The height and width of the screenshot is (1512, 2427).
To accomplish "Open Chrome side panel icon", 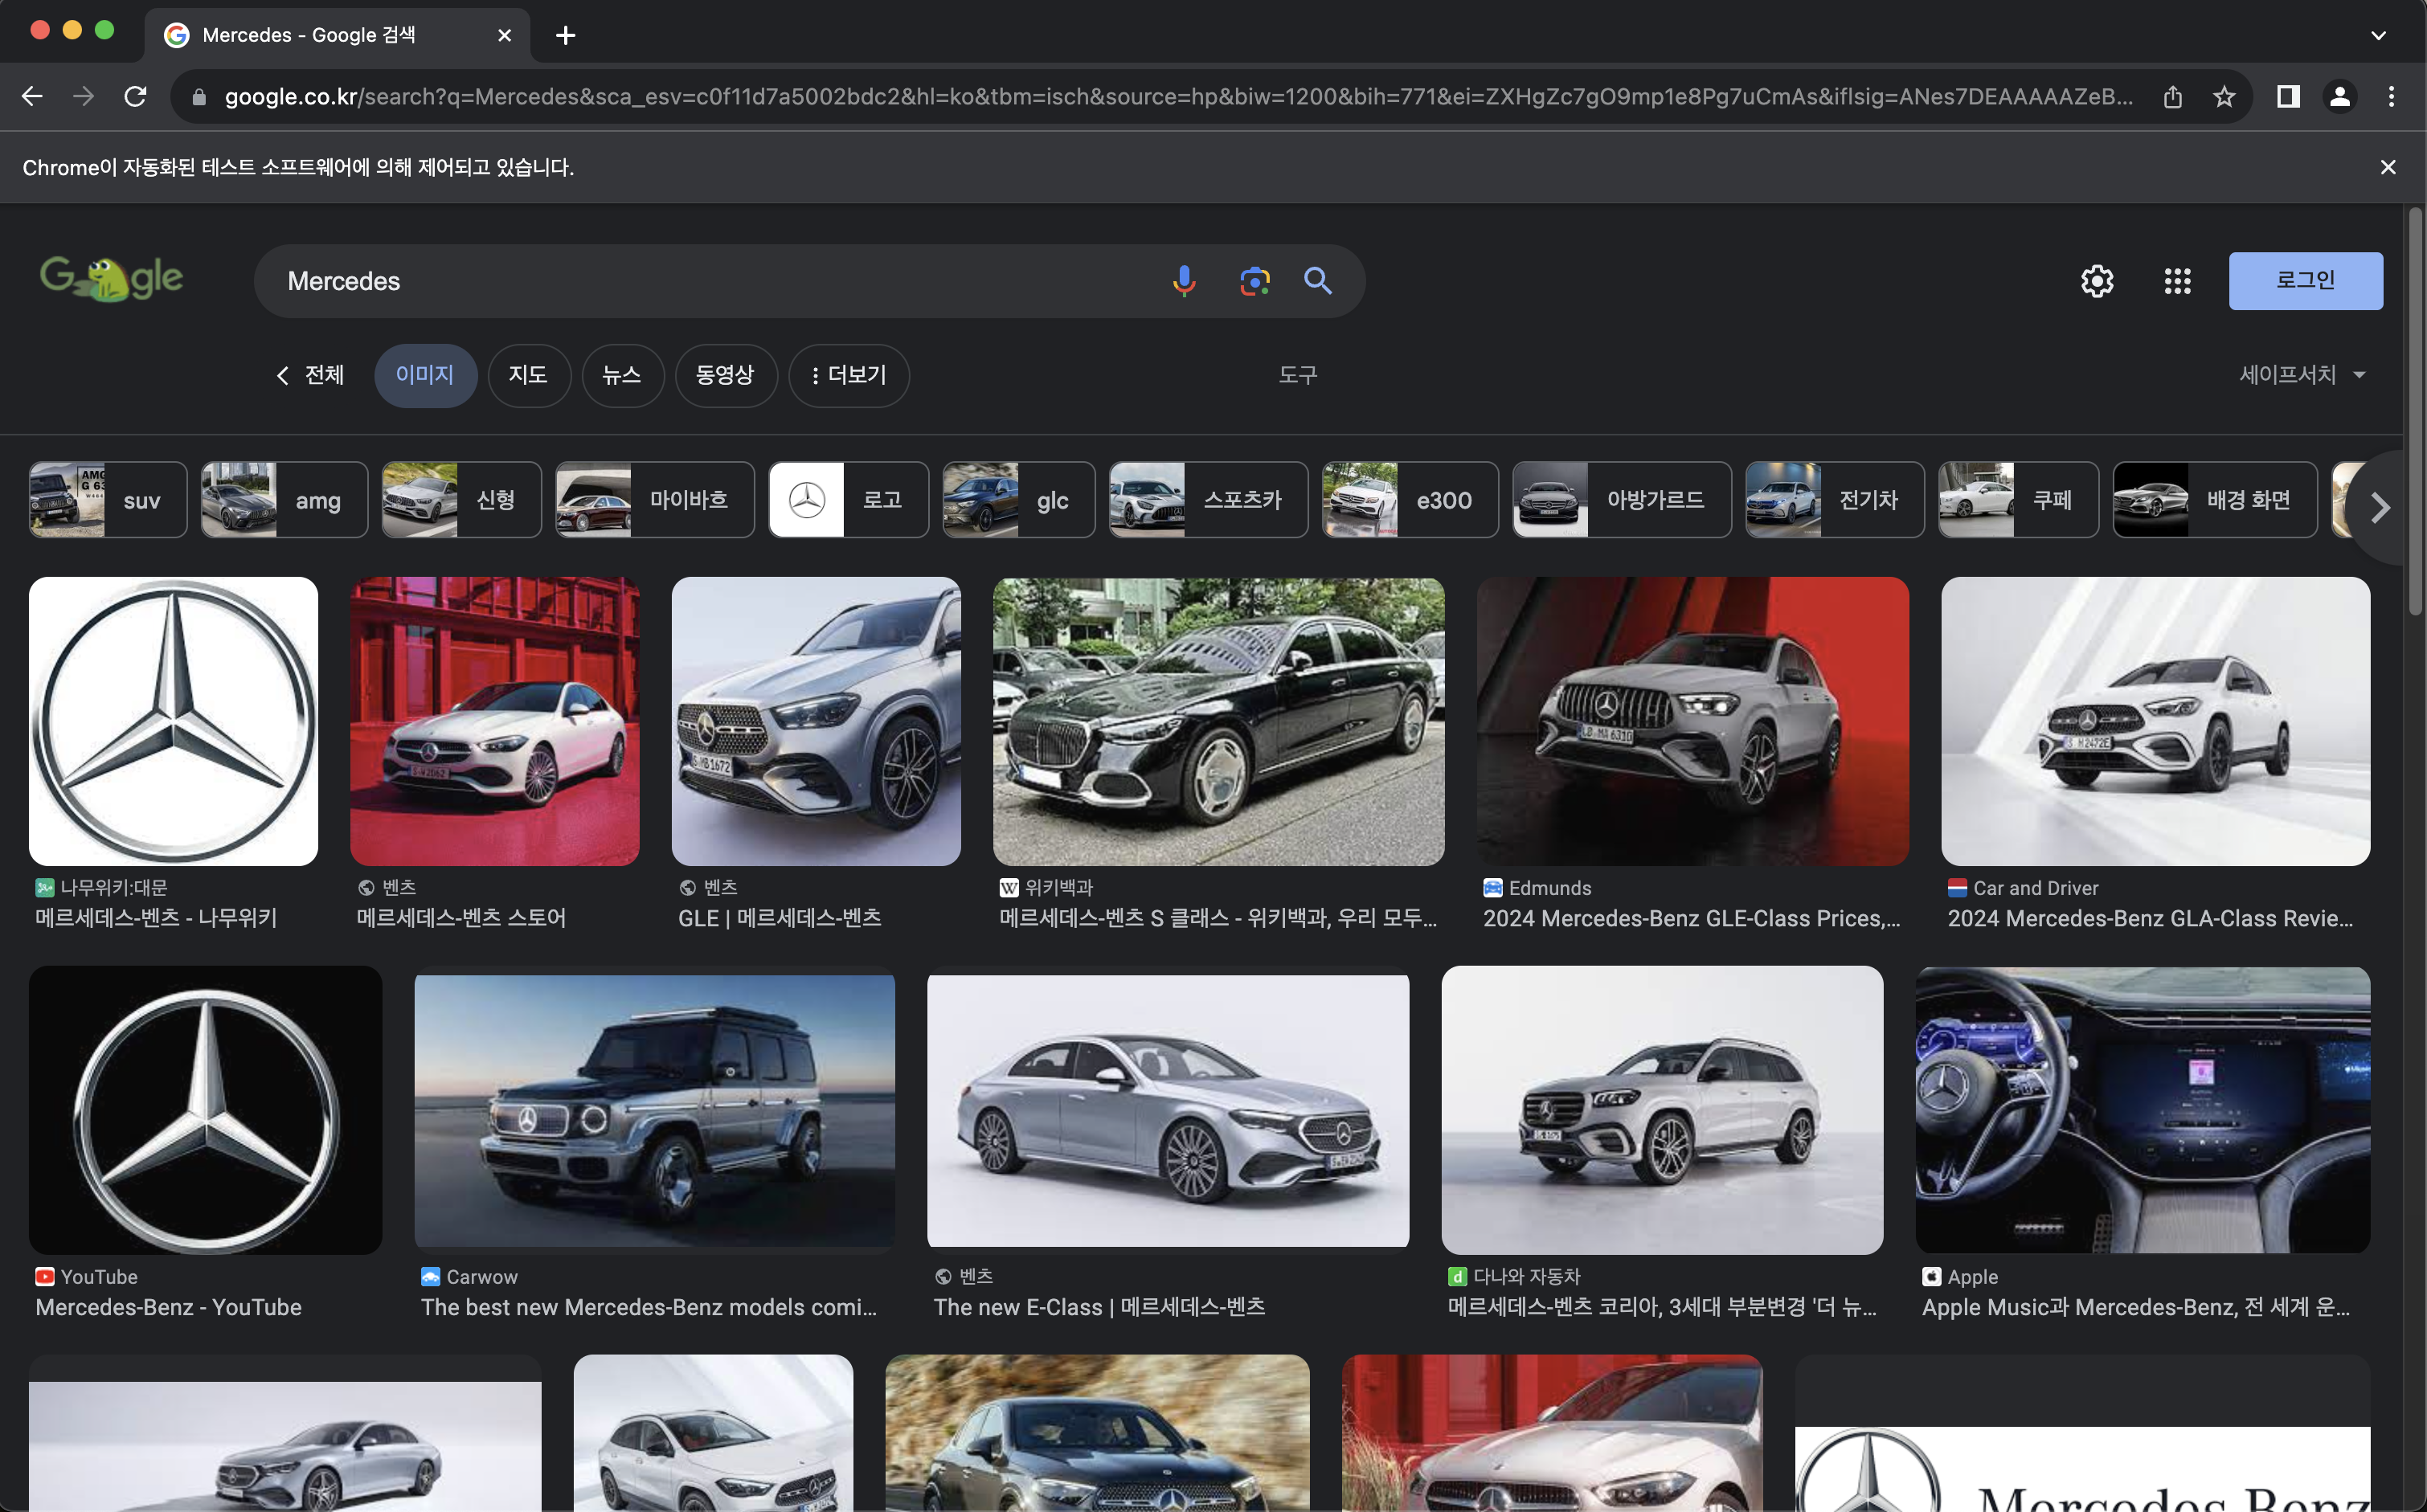I will pos(2288,97).
